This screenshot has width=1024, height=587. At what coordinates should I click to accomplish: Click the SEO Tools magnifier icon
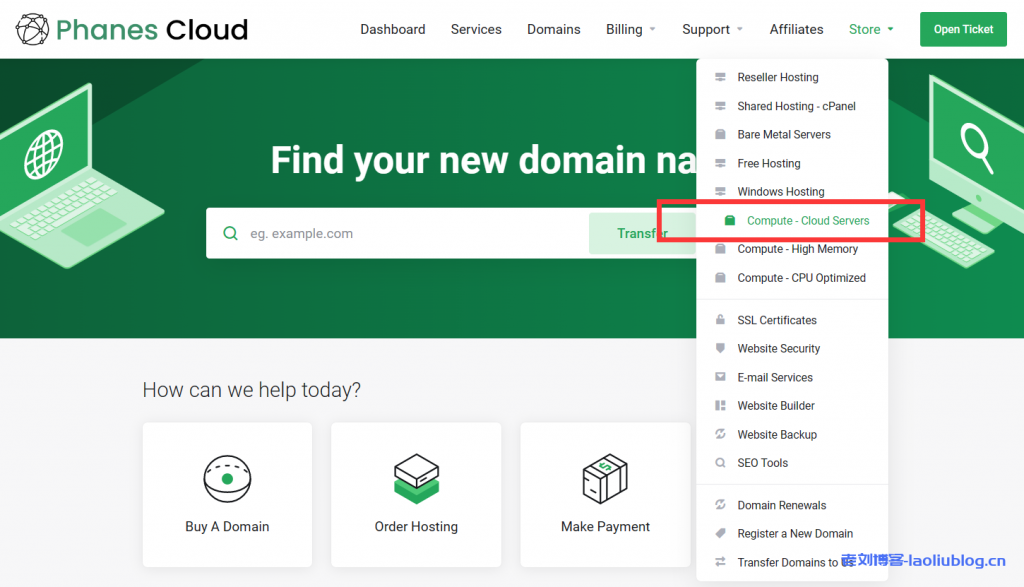point(720,463)
